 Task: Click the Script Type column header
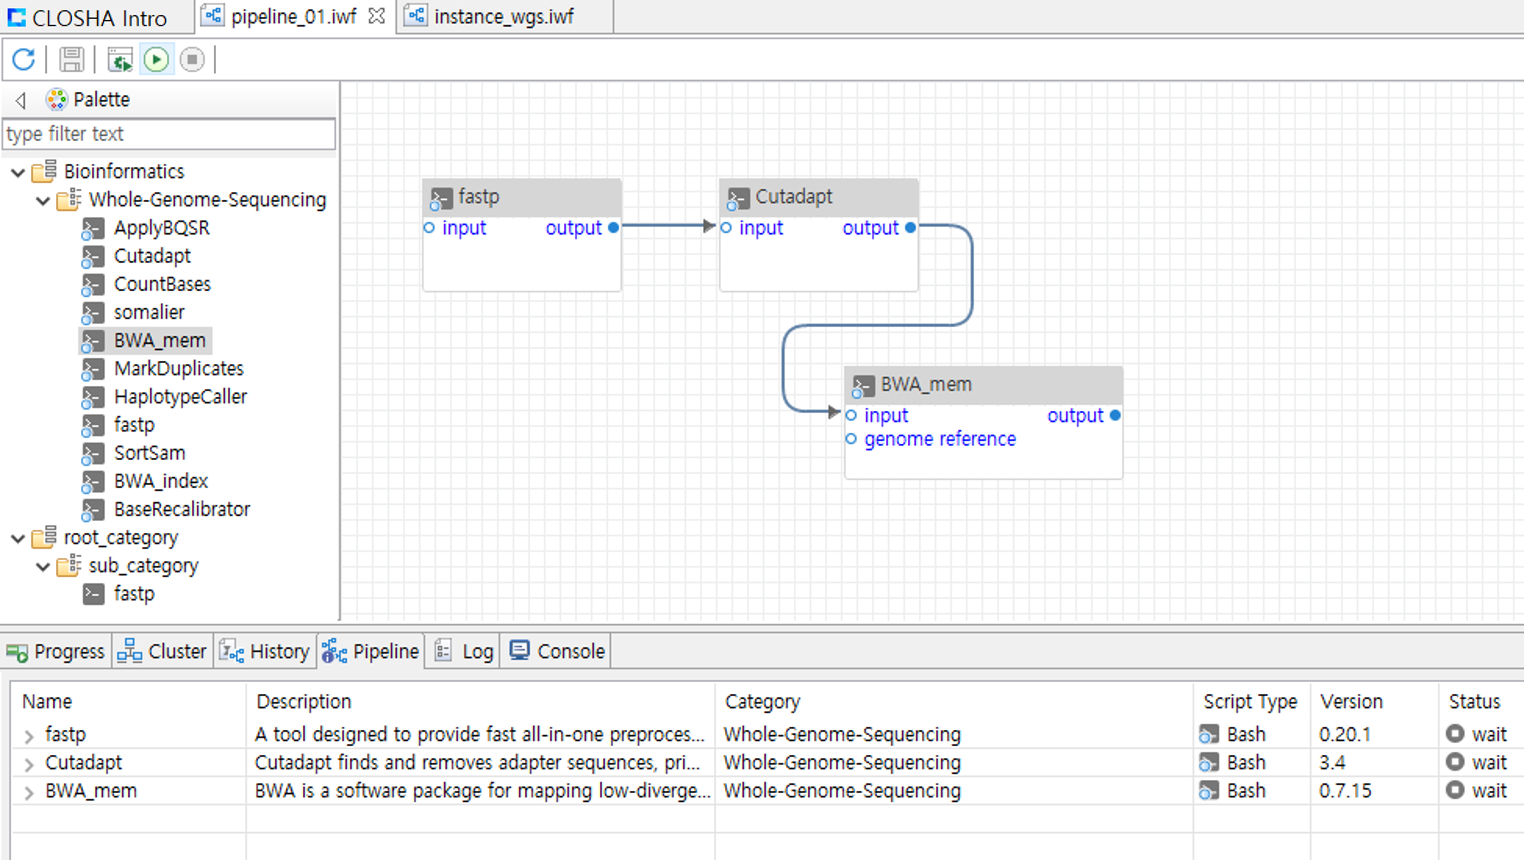pos(1250,702)
